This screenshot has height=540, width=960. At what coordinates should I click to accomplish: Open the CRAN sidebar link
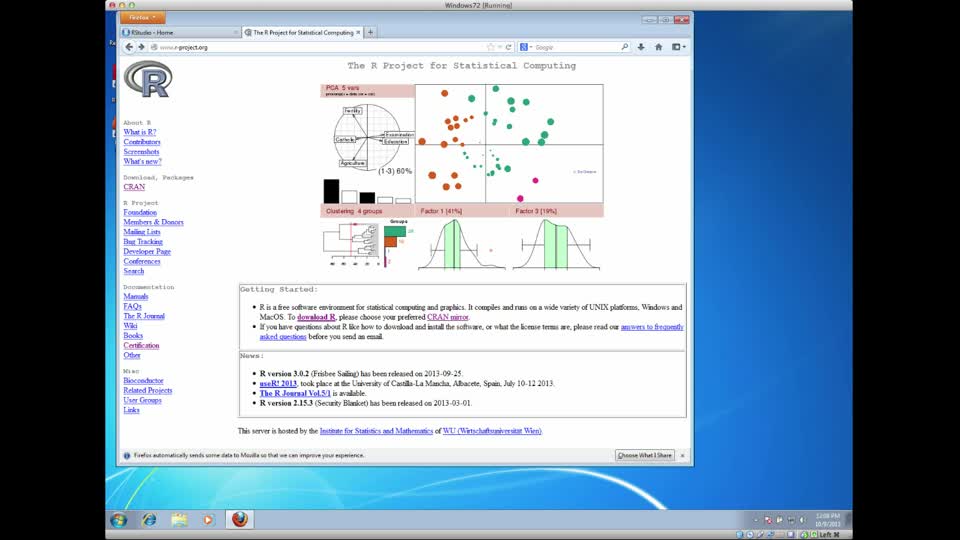pyautogui.click(x=134, y=187)
